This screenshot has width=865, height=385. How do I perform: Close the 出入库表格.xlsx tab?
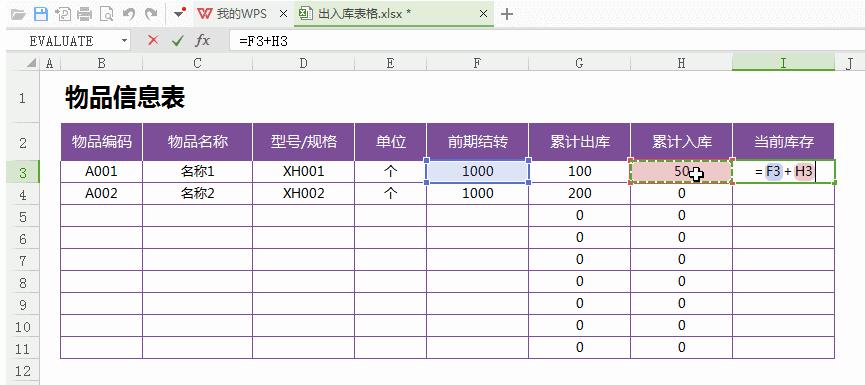pyautogui.click(x=483, y=14)
